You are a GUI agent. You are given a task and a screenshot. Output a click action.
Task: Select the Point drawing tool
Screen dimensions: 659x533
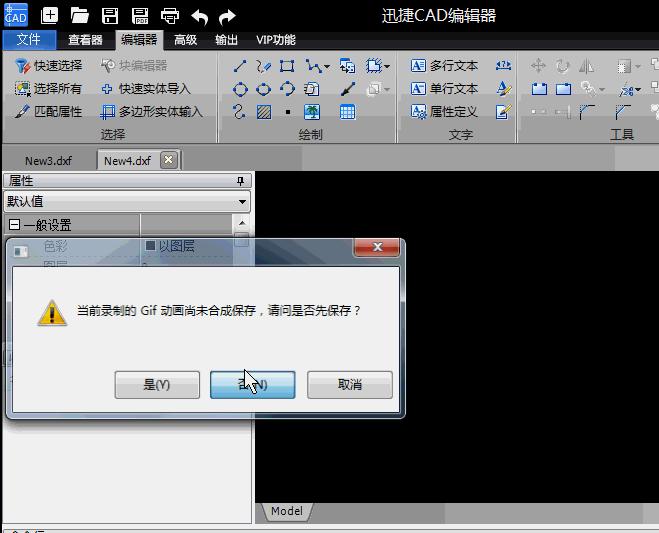(287, 112)
